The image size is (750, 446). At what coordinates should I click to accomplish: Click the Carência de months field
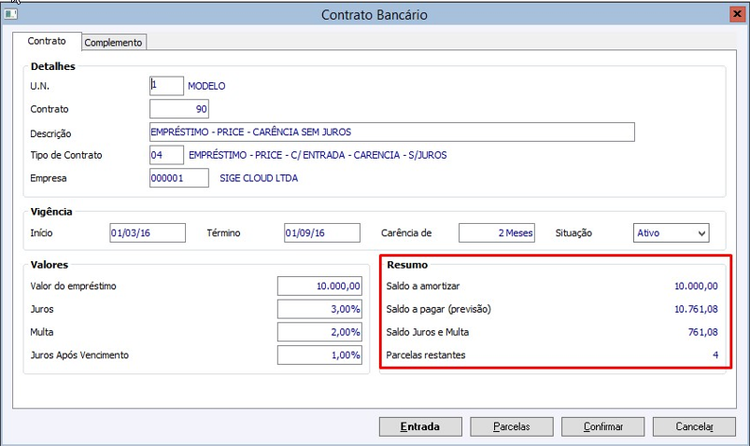pos(496,233)
